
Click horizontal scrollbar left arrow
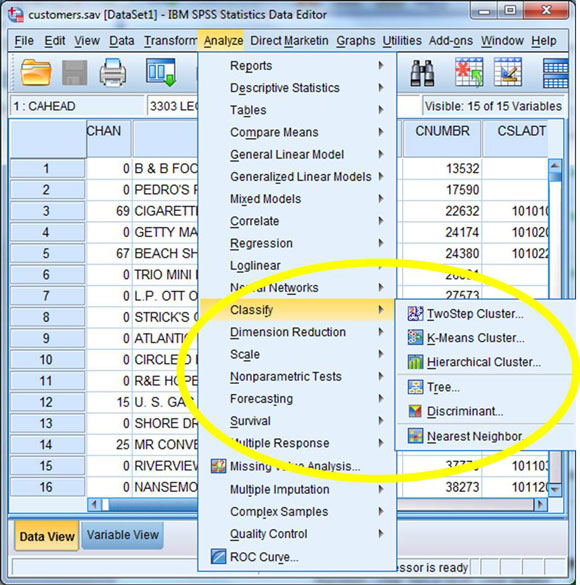coord(94,505)
